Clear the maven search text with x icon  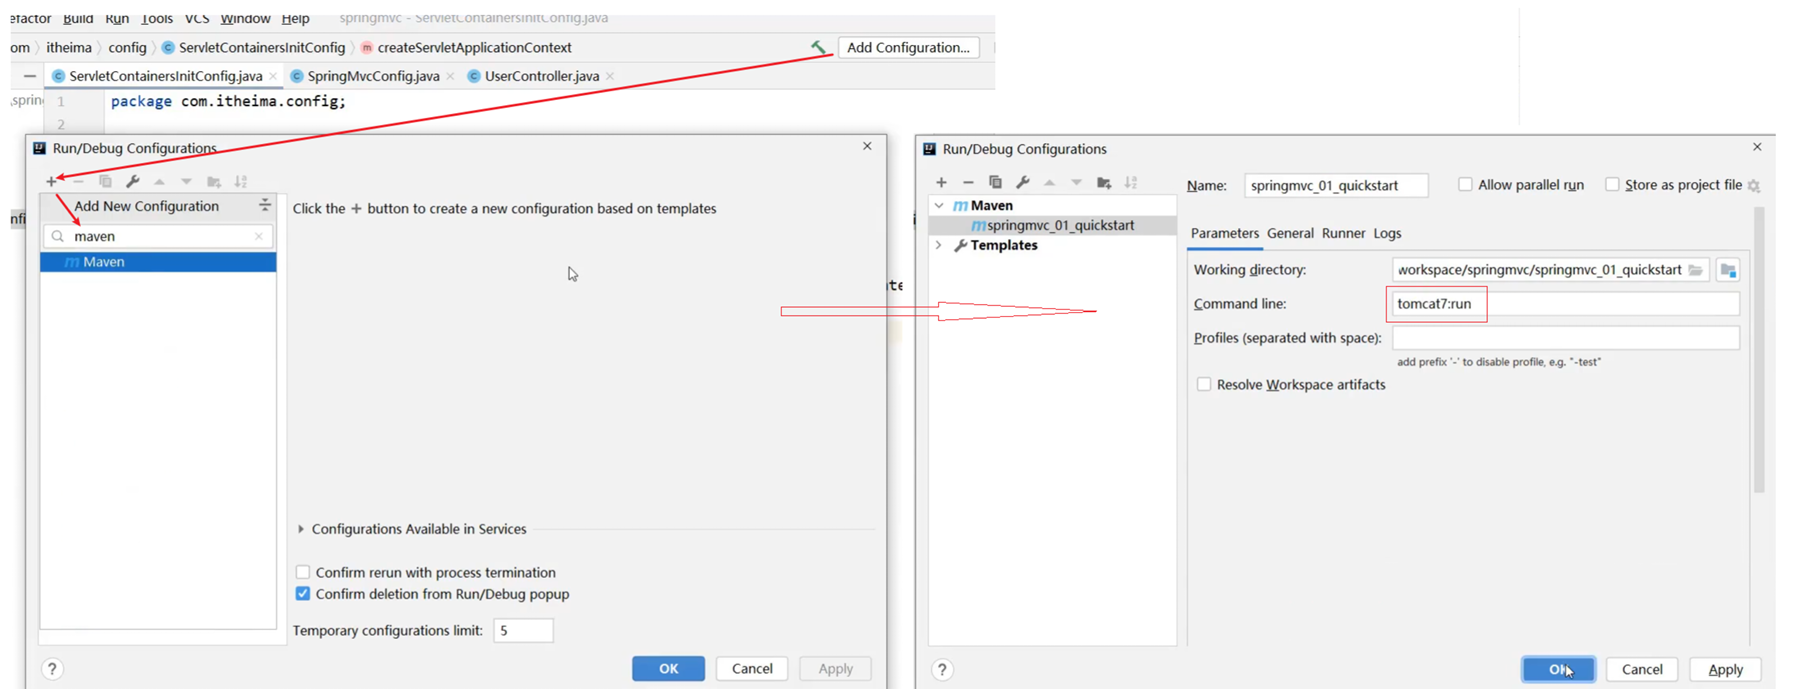(x=259, y=236)
